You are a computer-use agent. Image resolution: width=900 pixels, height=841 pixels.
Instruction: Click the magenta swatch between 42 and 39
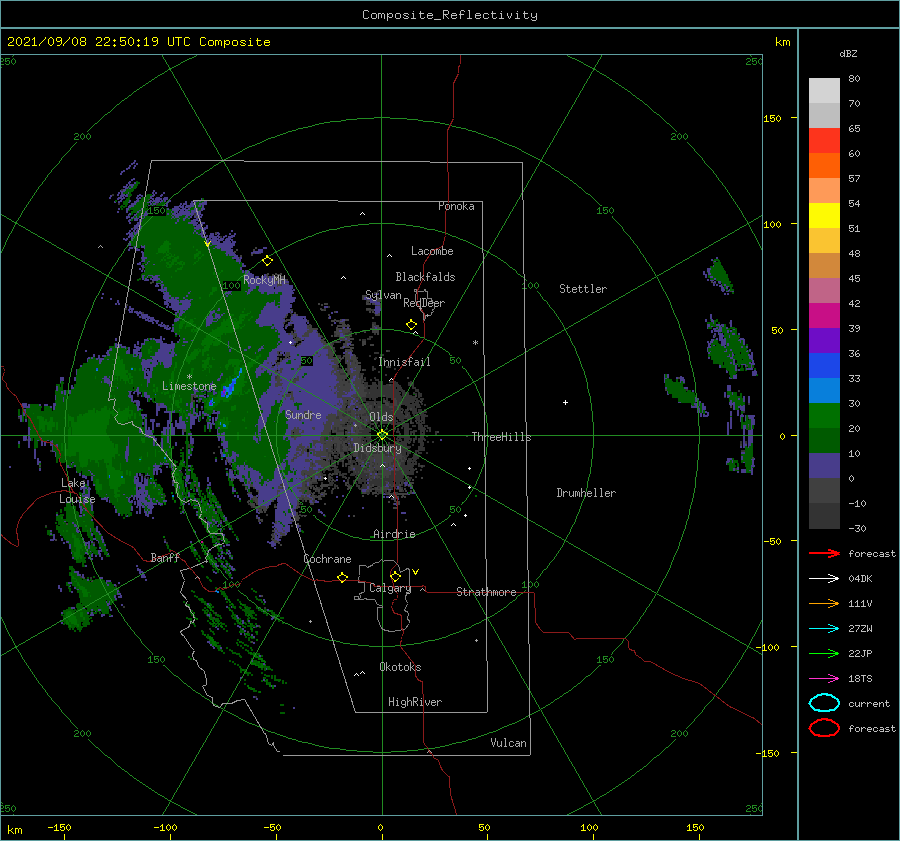824,315
